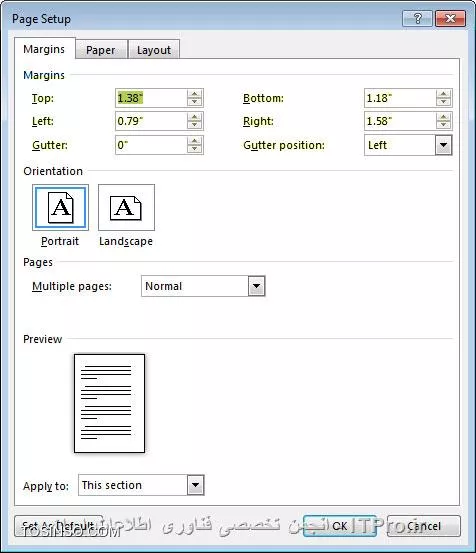Open the Gutter position dropdown
The height and width of the screenshot is (553, 476).
tap(444, 145)
